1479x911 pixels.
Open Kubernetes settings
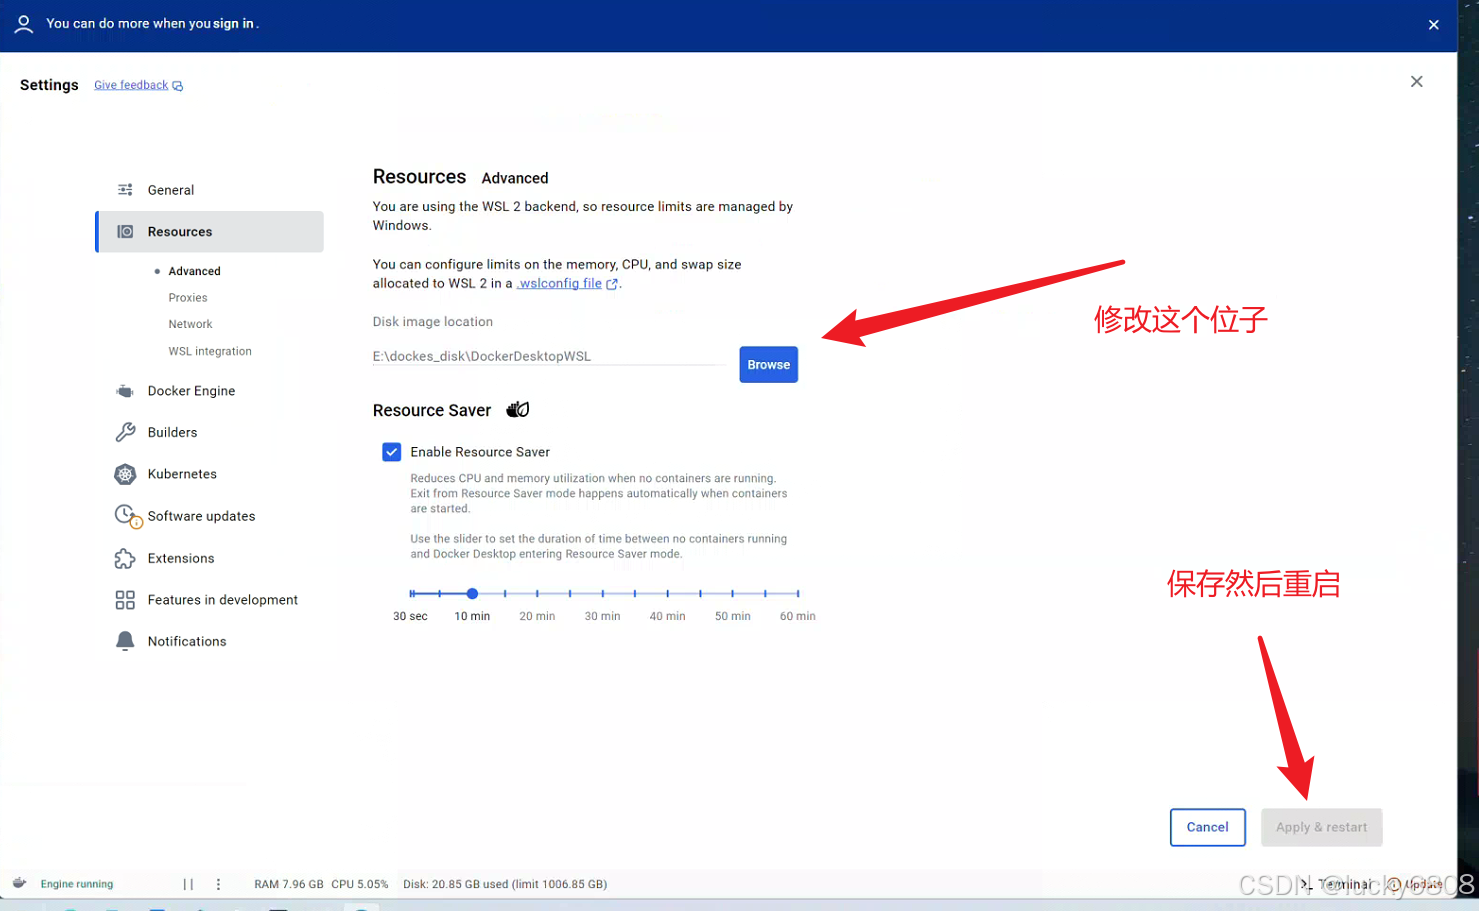point(182,474)
